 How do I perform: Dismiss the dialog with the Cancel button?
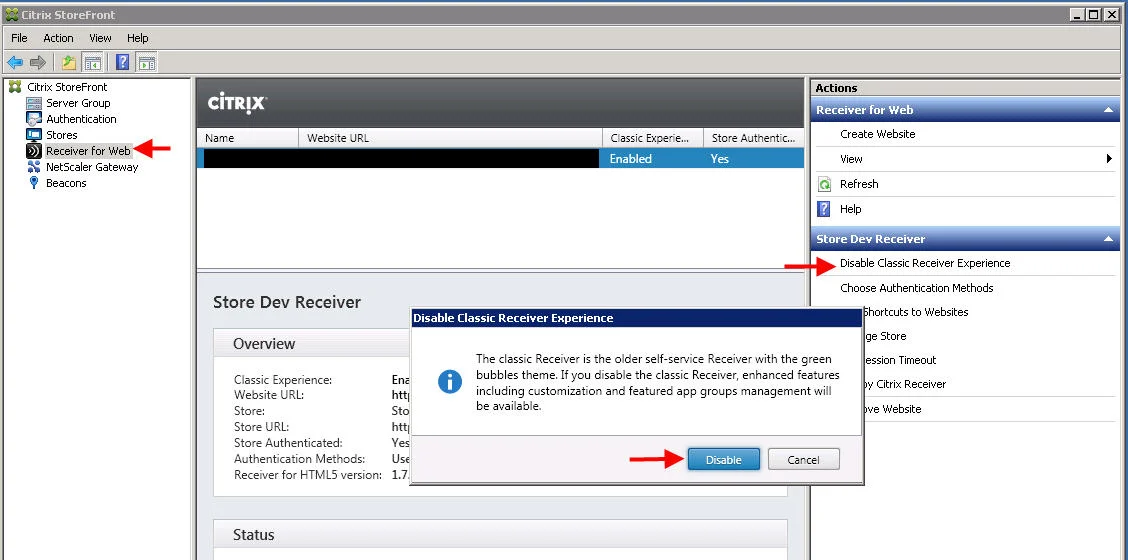[x=804, y=459]
